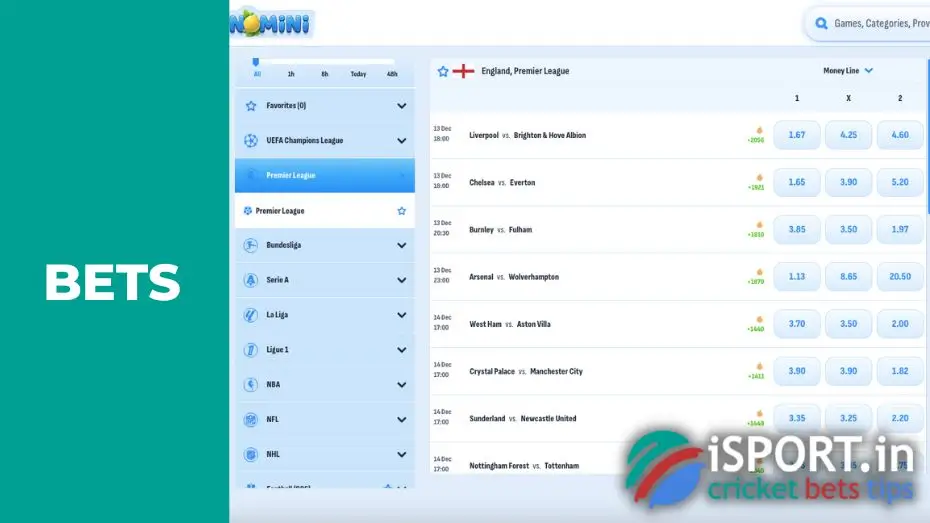The height and width of the screenshot is (523, 930).
Task: Click the England flag icon
Action: pos(463,71)
